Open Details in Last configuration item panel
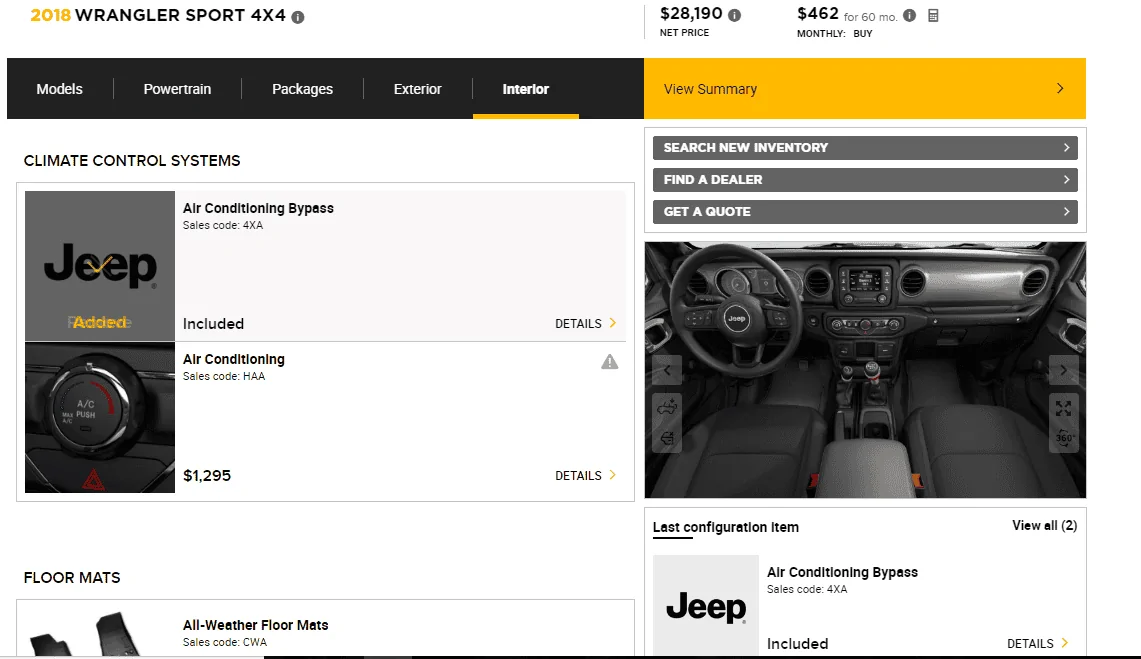 click(1038, 643)
